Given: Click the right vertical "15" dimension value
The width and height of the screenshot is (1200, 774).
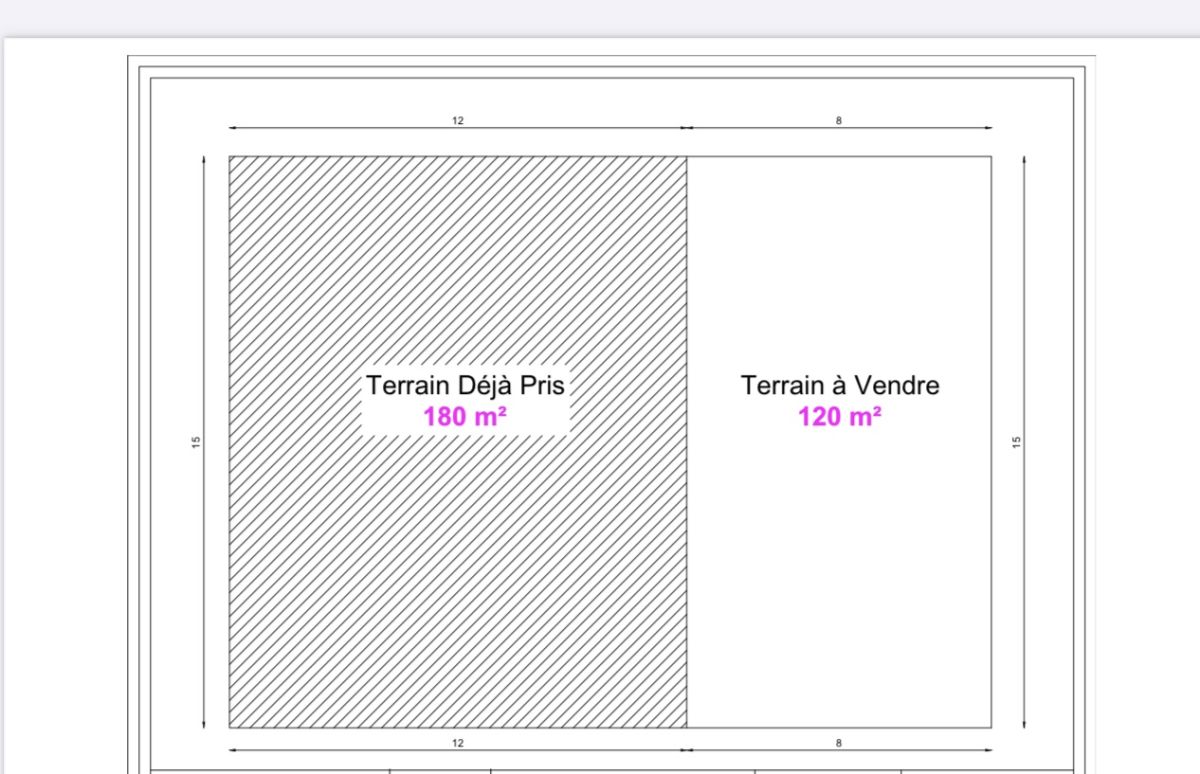Looking at the screenshot, I should 1016,441.
